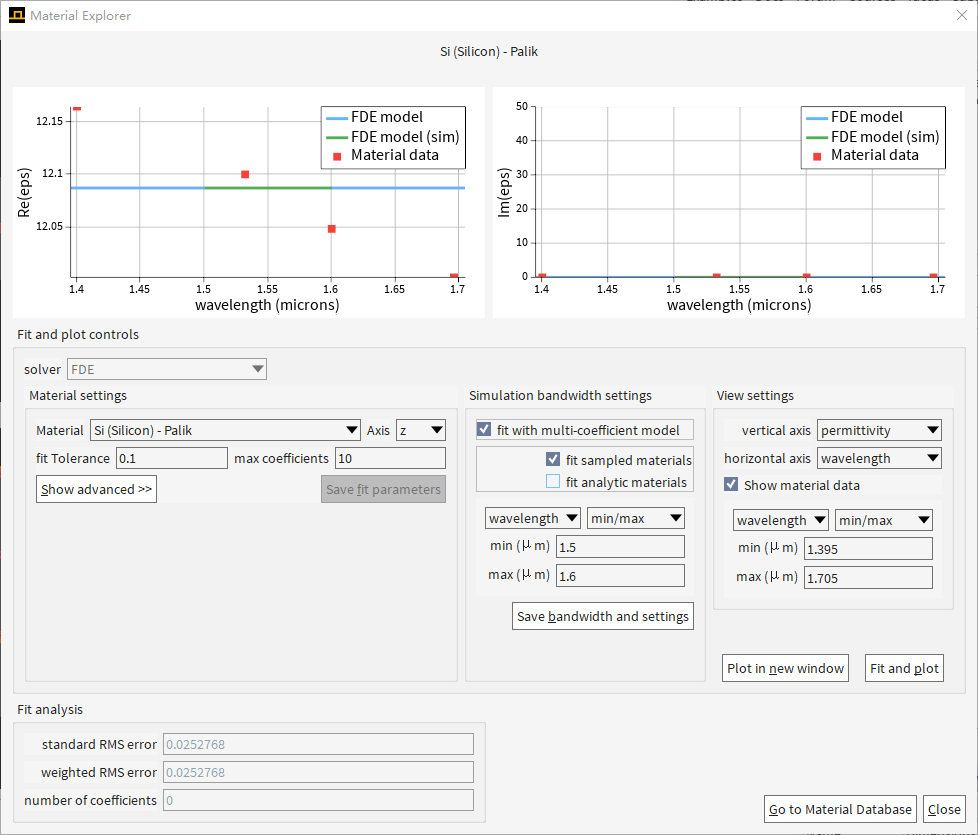Click the max coefficients input field
Screen dimensions: 978x835
(390, 458)
